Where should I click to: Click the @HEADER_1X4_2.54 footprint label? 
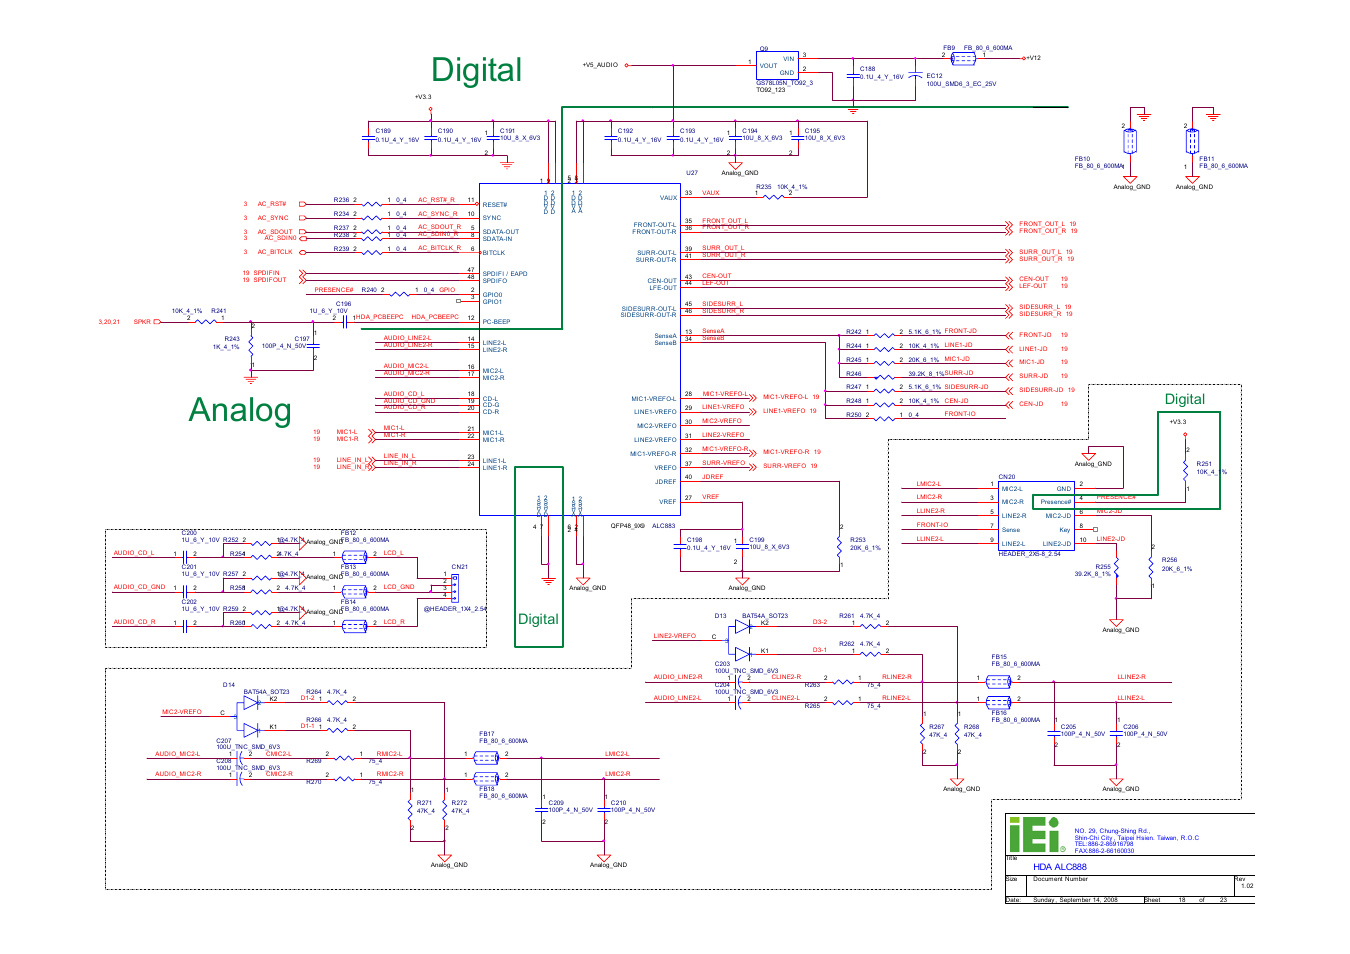[455, 609]
